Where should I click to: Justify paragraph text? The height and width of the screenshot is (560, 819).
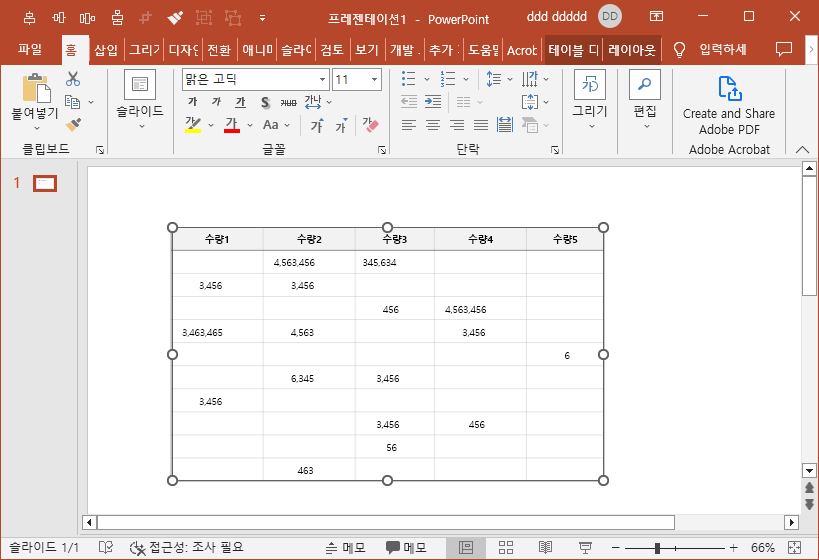[x=481, y=125]
